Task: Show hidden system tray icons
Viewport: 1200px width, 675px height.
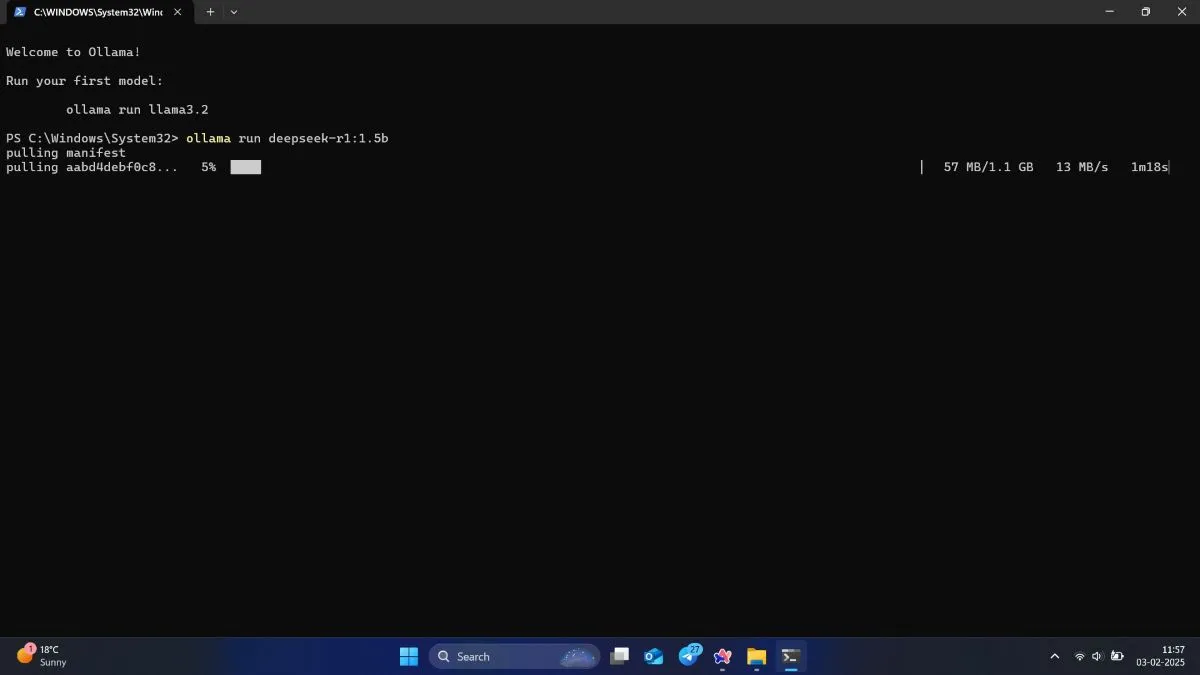Action: [1054, 656]
